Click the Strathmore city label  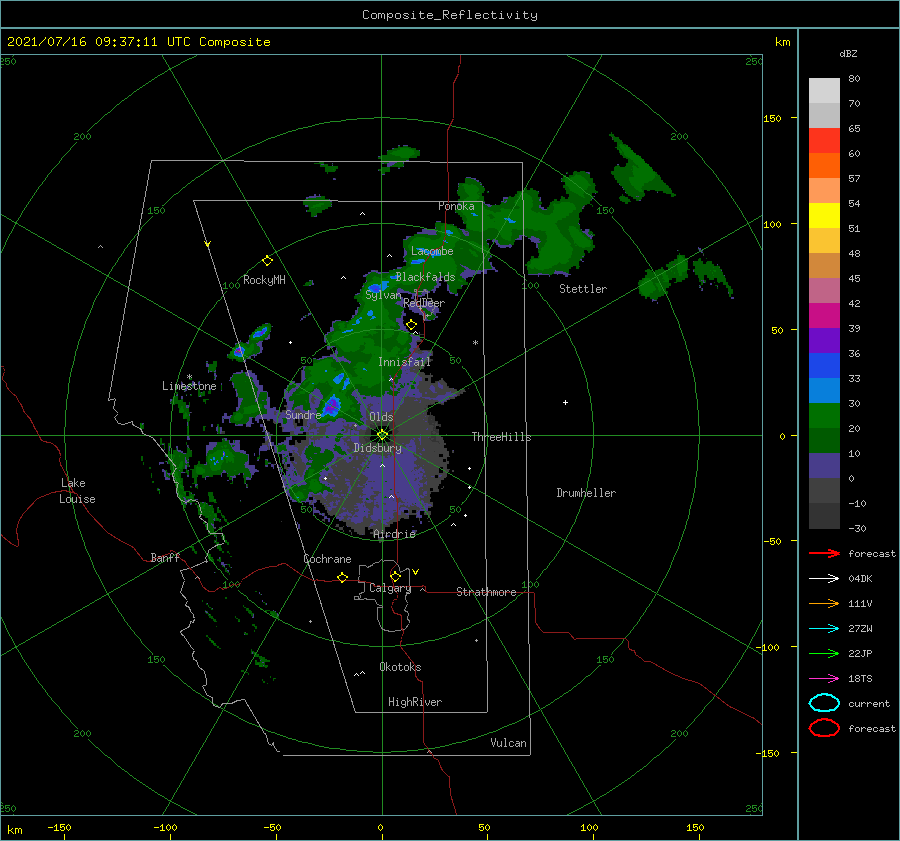point(486,592)
